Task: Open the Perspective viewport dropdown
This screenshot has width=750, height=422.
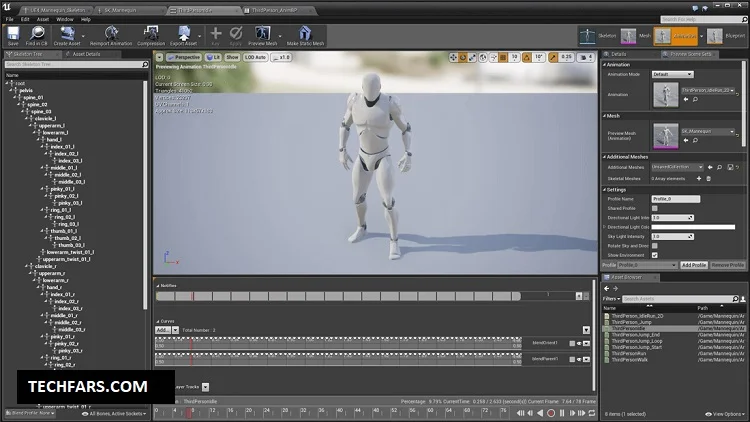Action: 184,57
